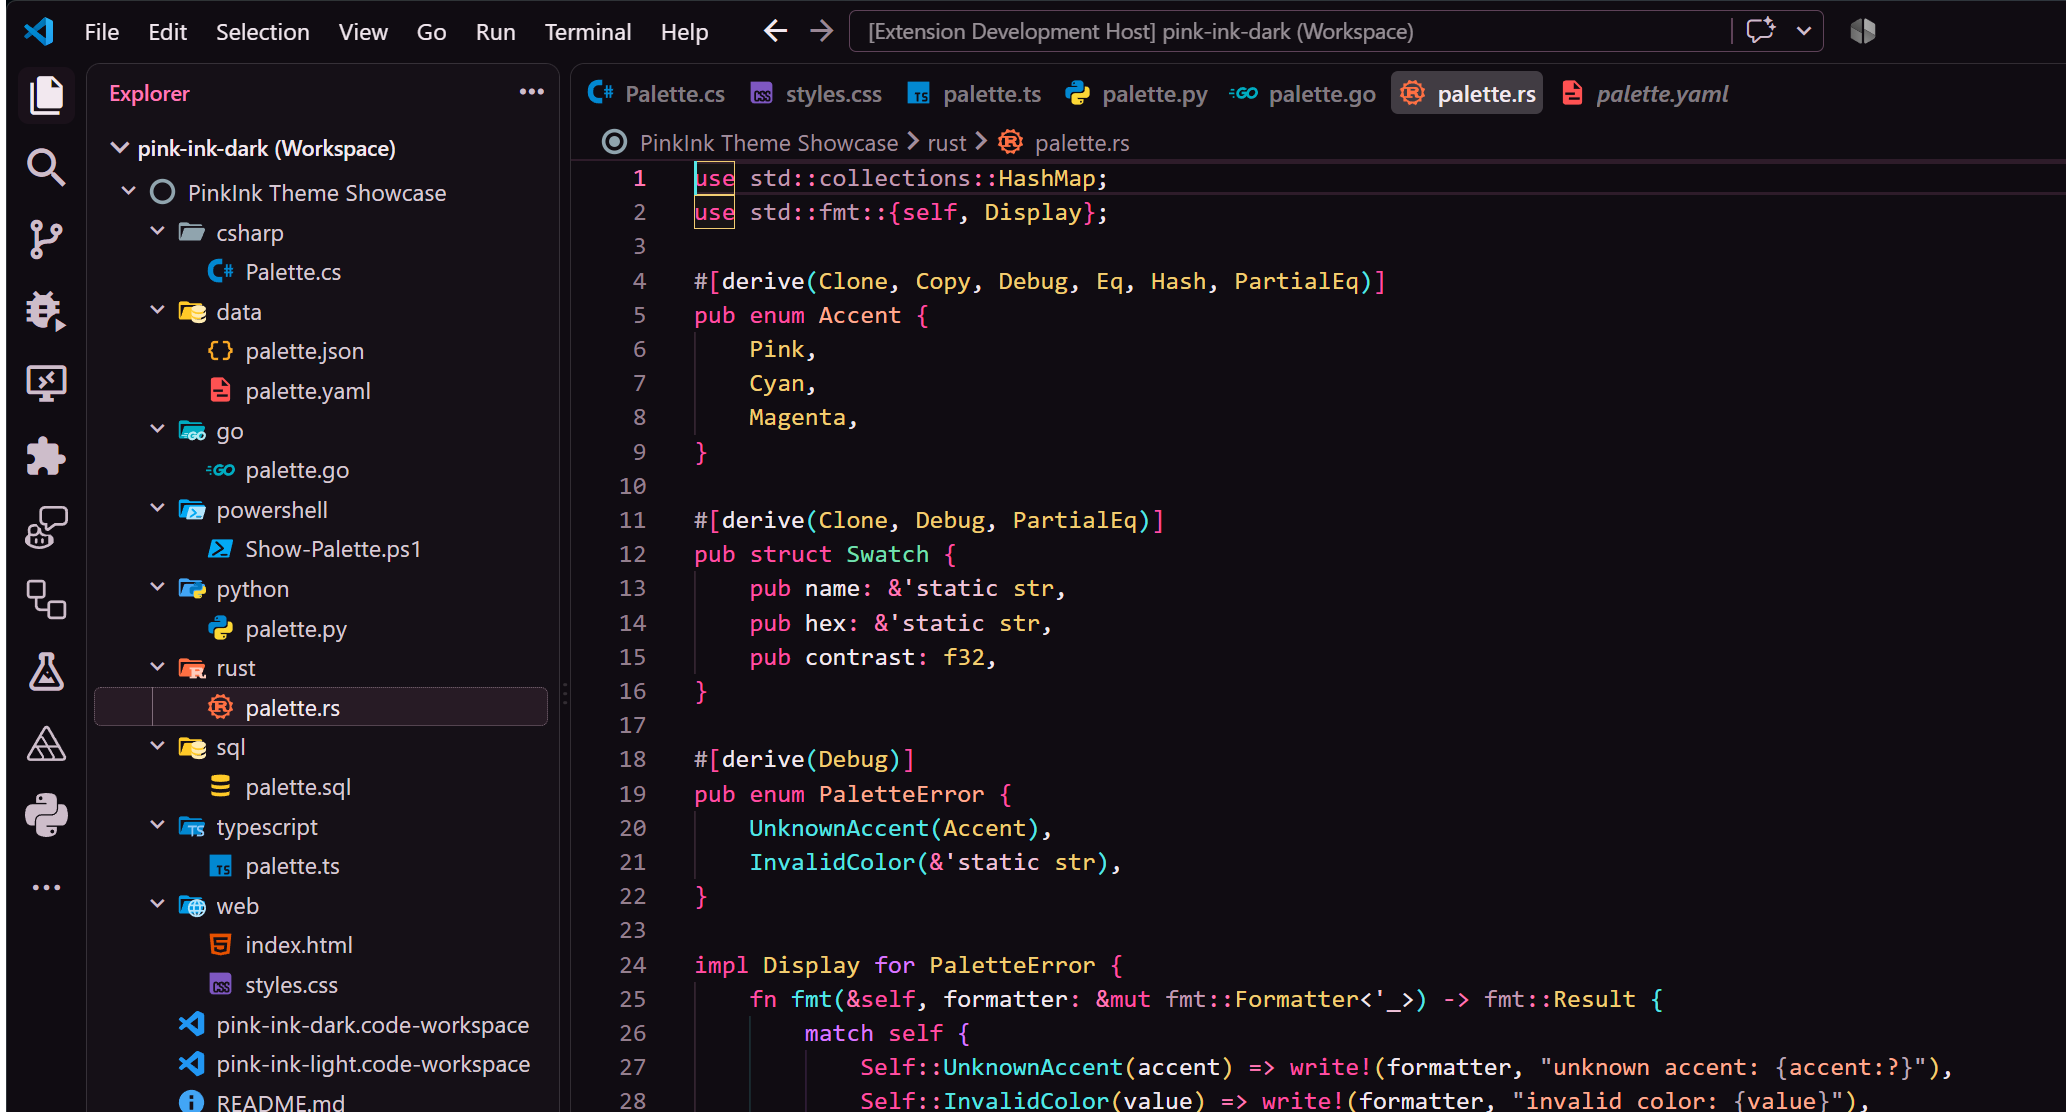Open the chat bubbles activity bar icon

46,527
